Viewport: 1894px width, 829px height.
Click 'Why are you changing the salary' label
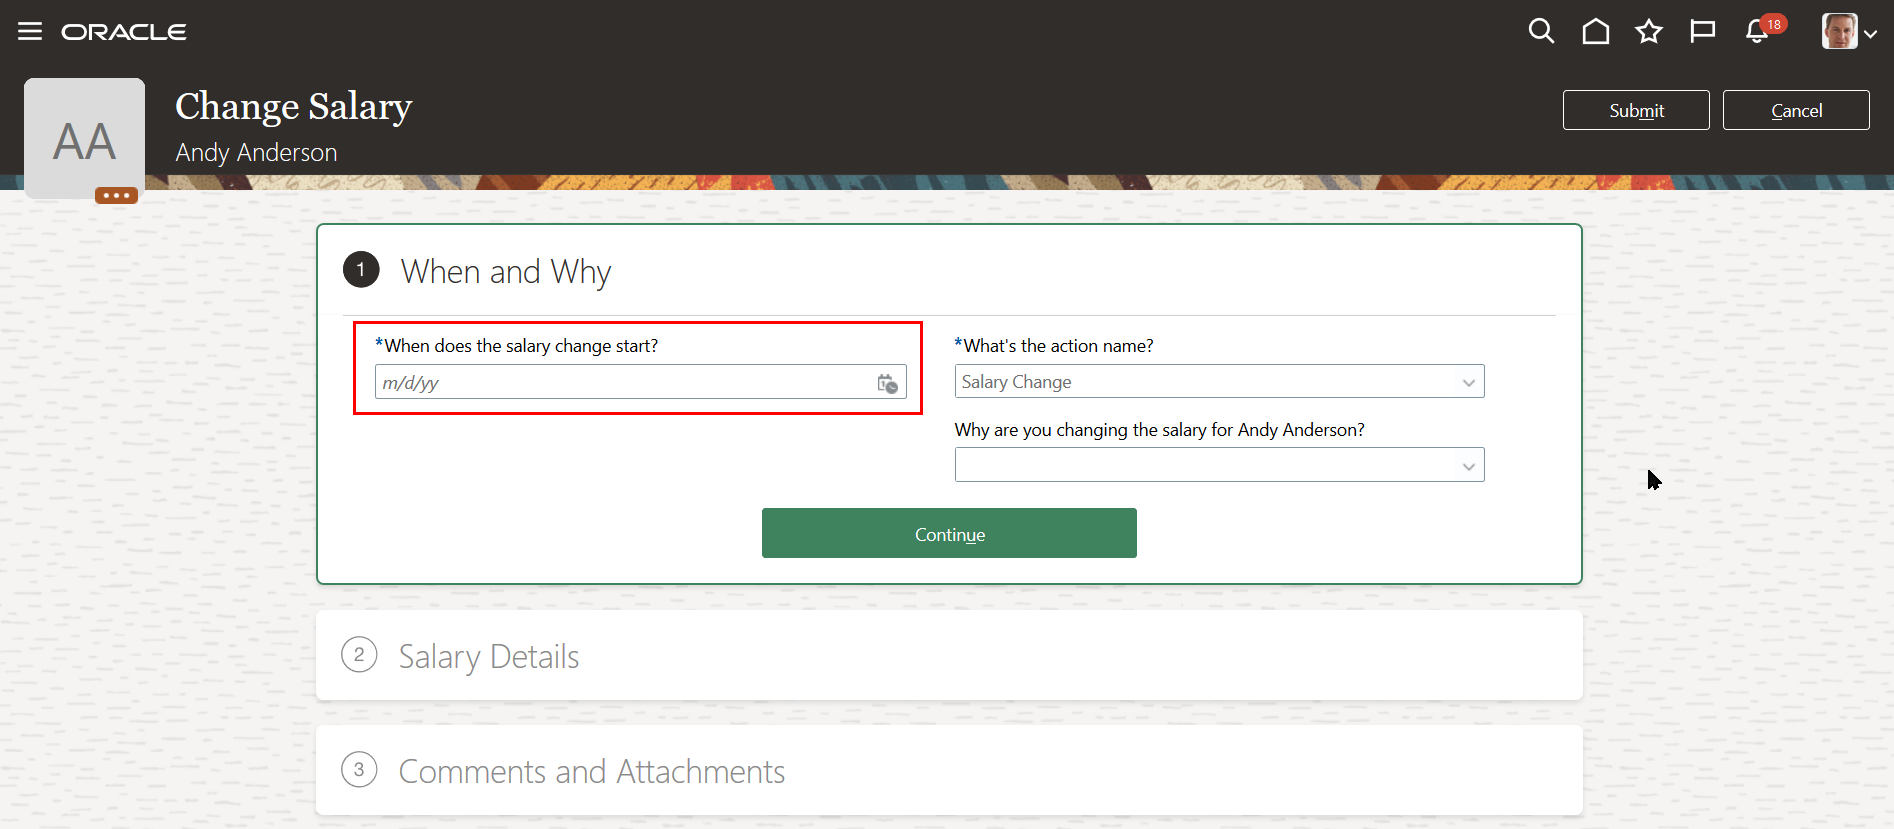(x=1160, y=429)
